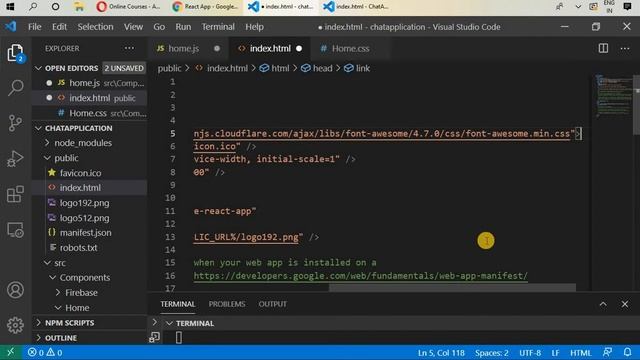The width and height of the screenshot is (640, 360).
Task: Click the VS Code logo icon
Action: pos(11,27)
